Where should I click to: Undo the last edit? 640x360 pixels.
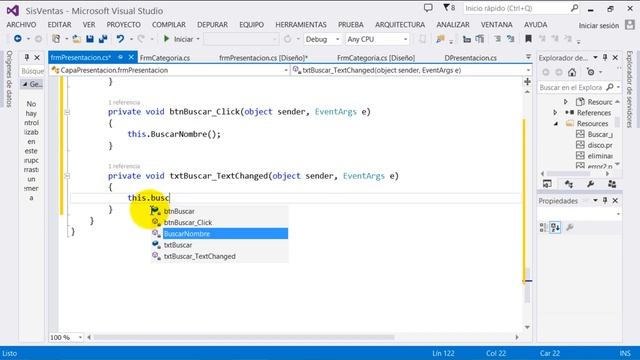tap(120, 39)
